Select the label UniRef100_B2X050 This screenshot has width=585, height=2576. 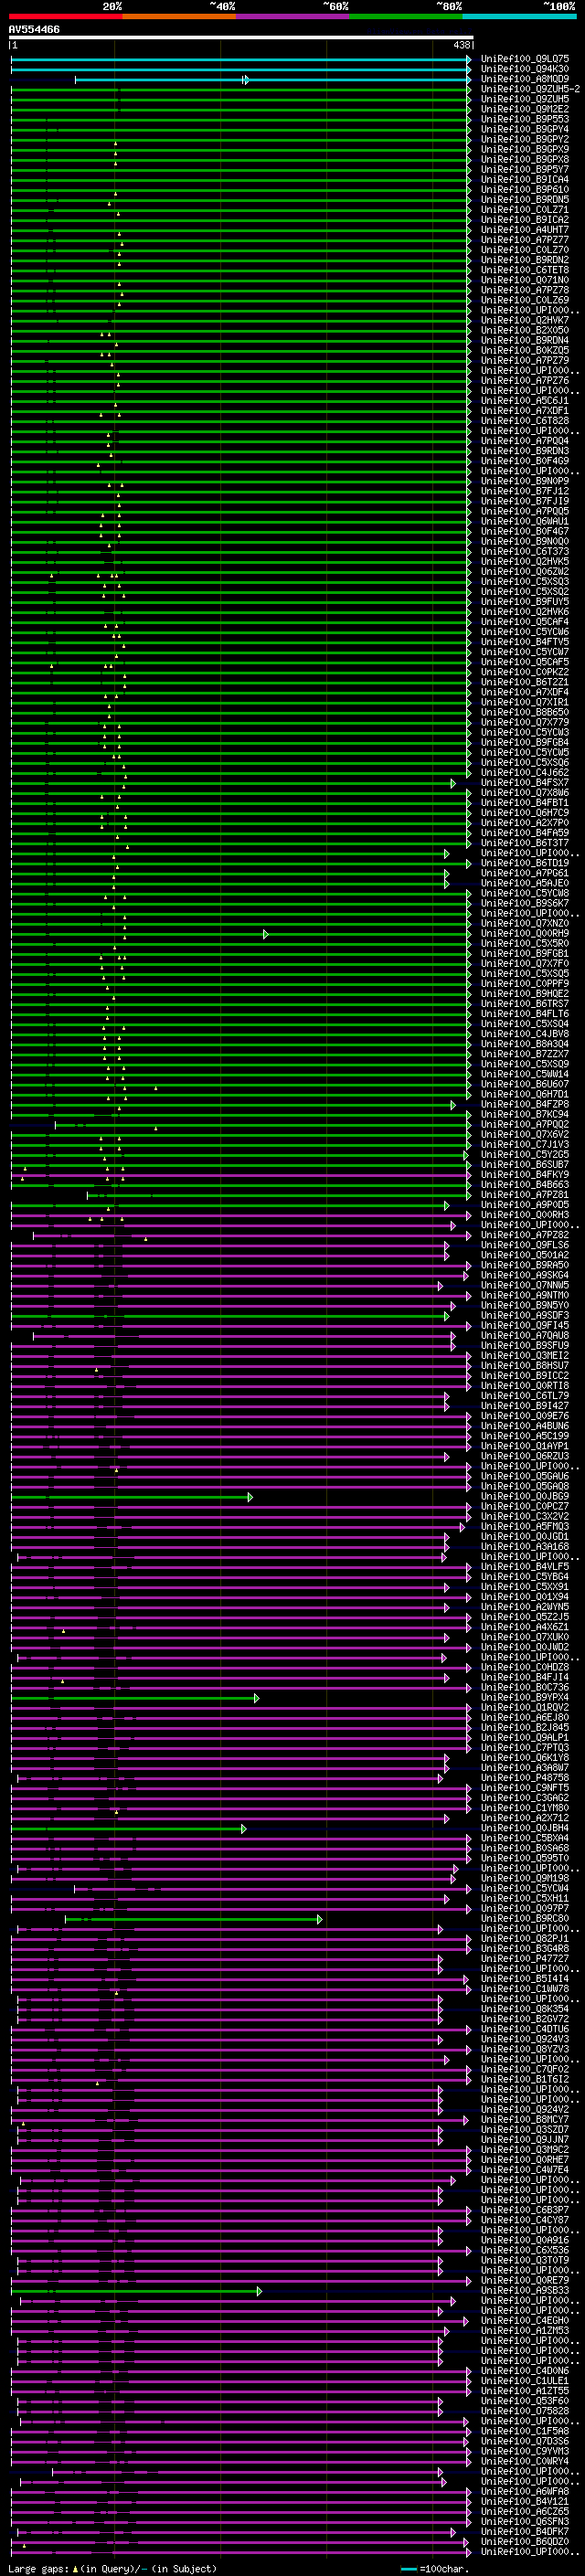[524, 330]
